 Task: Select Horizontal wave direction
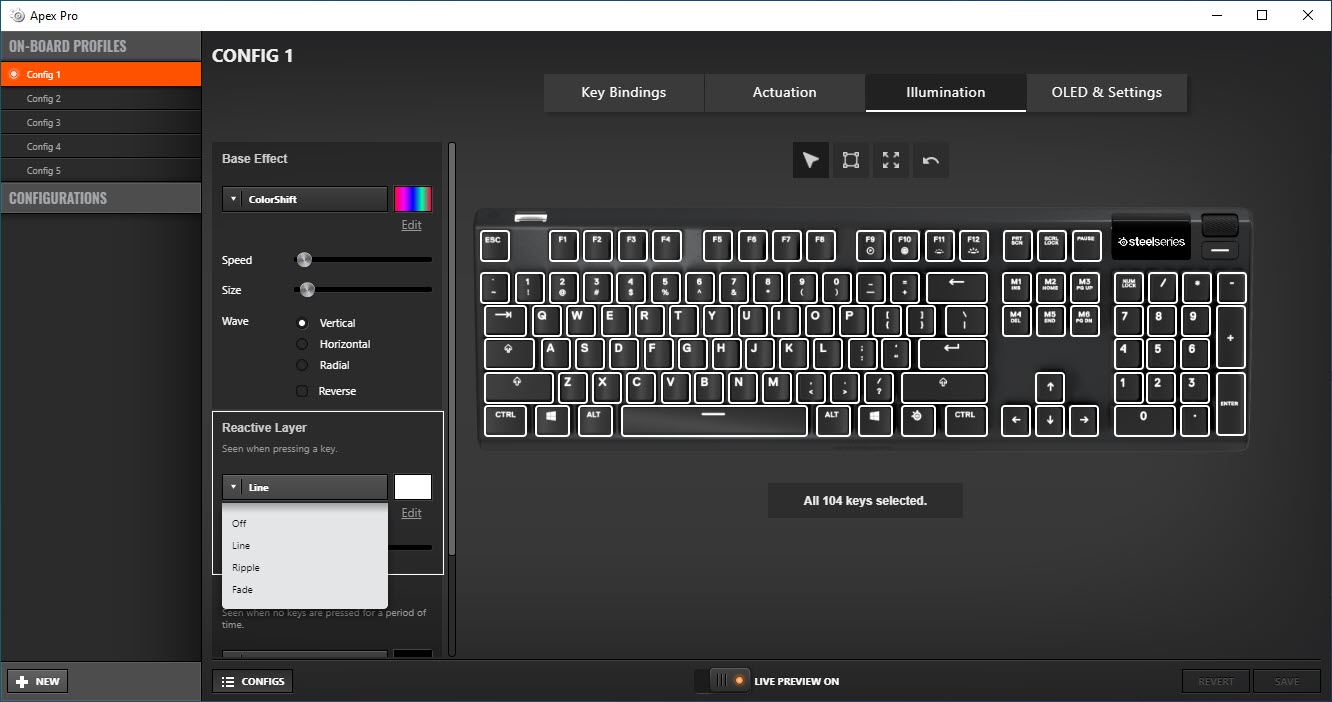[x=302, y=344]
